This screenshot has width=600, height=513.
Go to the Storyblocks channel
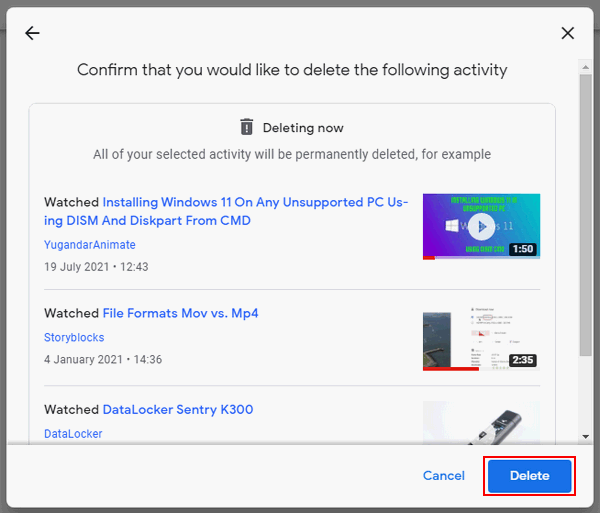[74, 338]
